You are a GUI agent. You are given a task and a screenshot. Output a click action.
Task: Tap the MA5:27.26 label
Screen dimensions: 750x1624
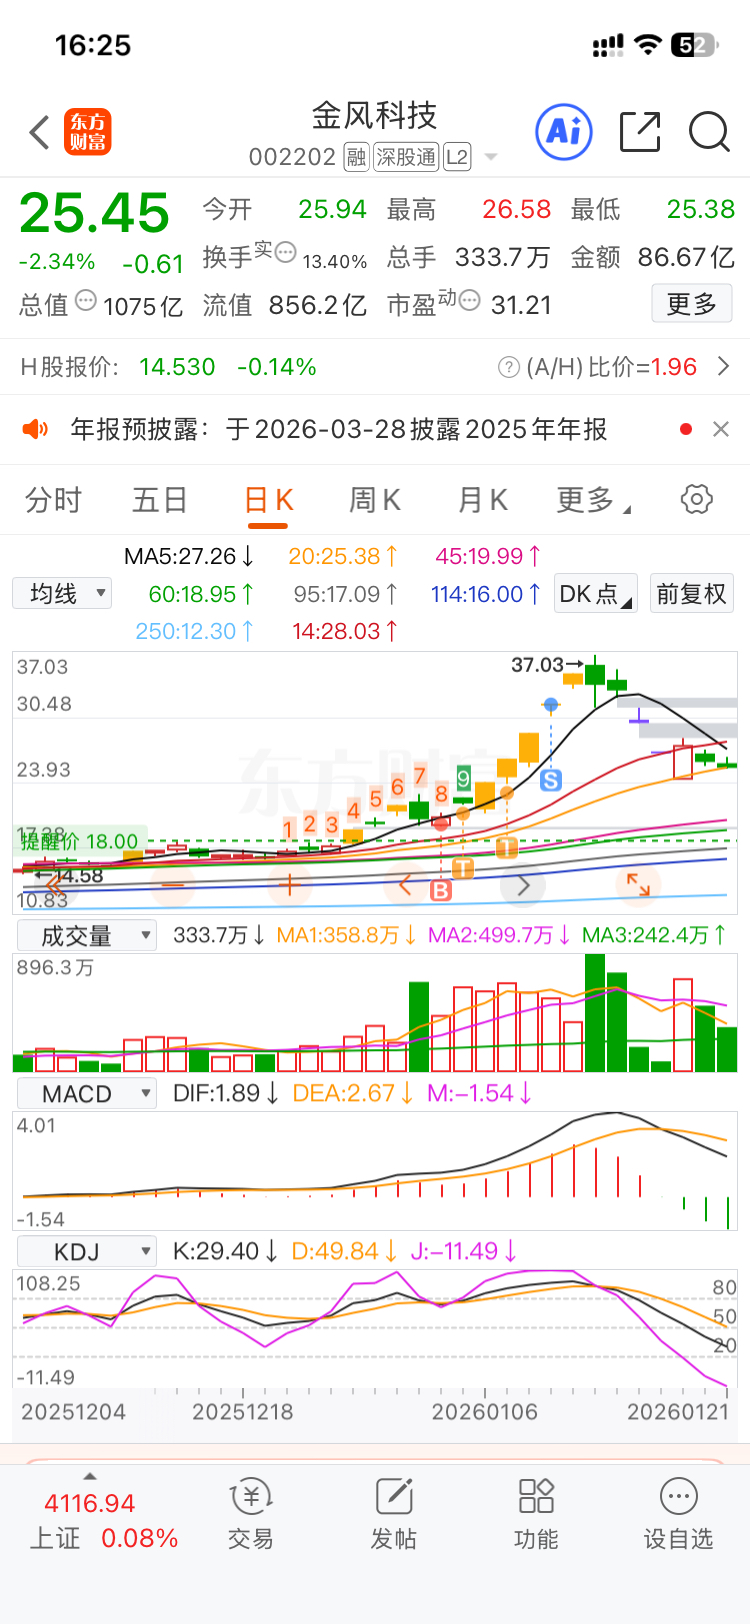[x=189, y=556]
